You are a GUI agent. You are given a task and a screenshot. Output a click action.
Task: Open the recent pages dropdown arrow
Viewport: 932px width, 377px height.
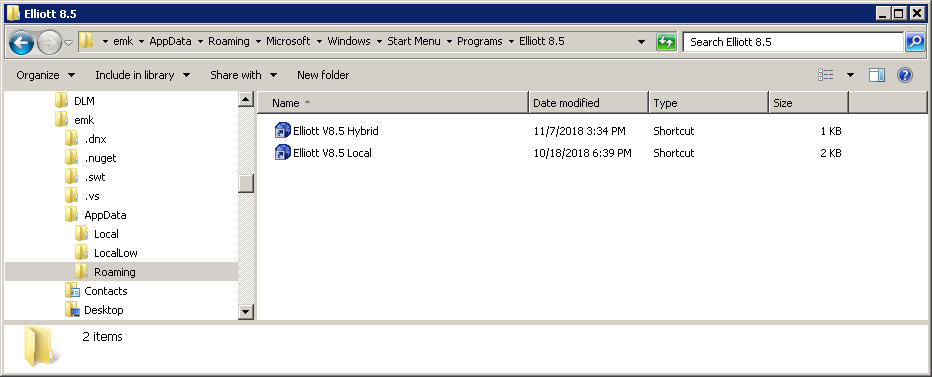tap(68, 43)
